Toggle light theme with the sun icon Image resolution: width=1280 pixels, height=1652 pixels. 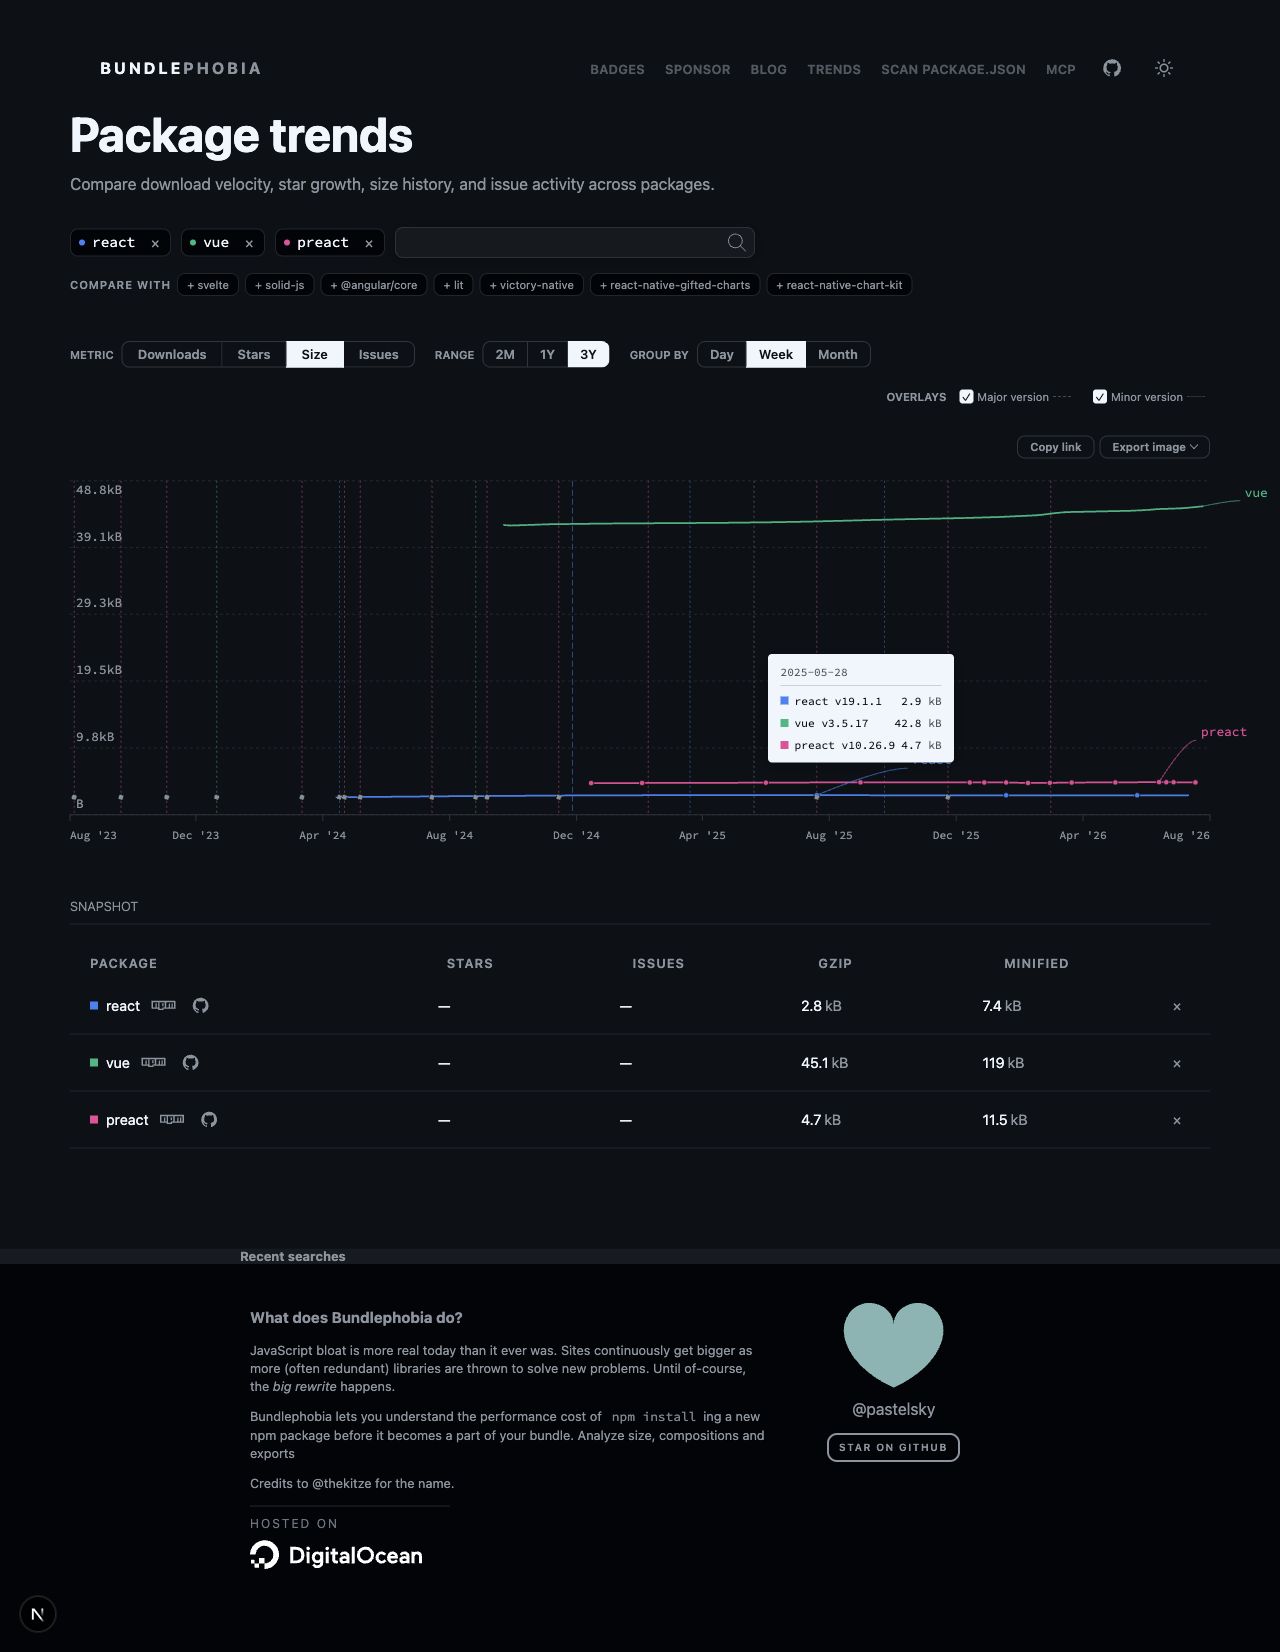tap(1164, 68)
